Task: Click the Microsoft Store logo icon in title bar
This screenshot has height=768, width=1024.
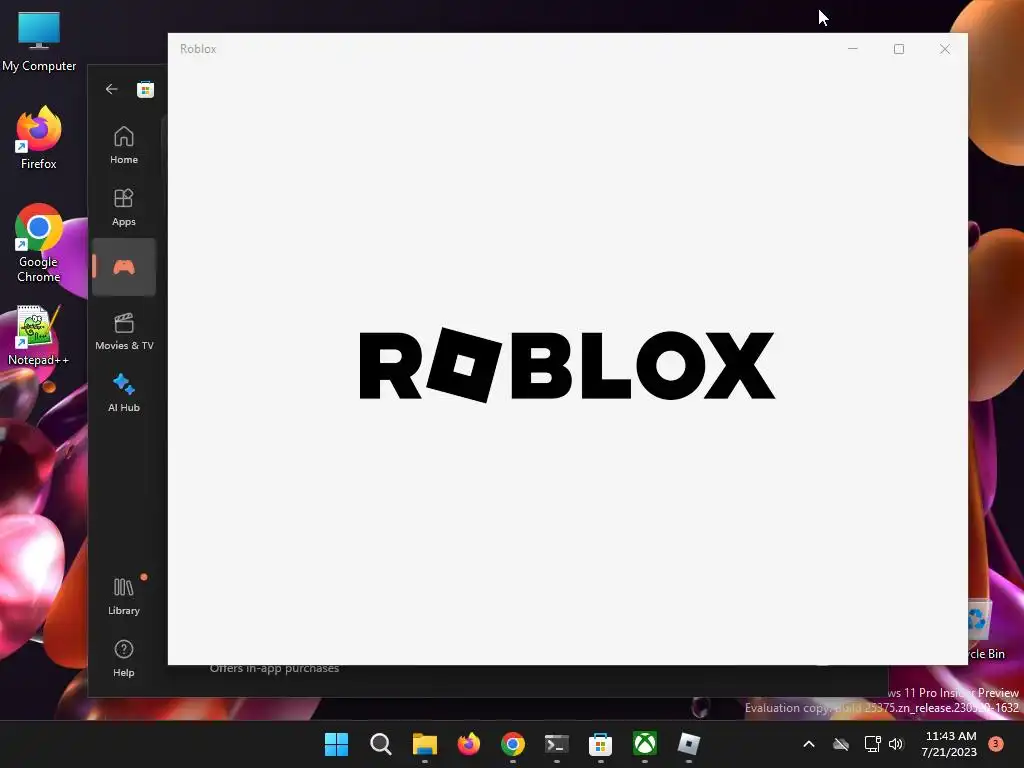Action: click(145, 89)
